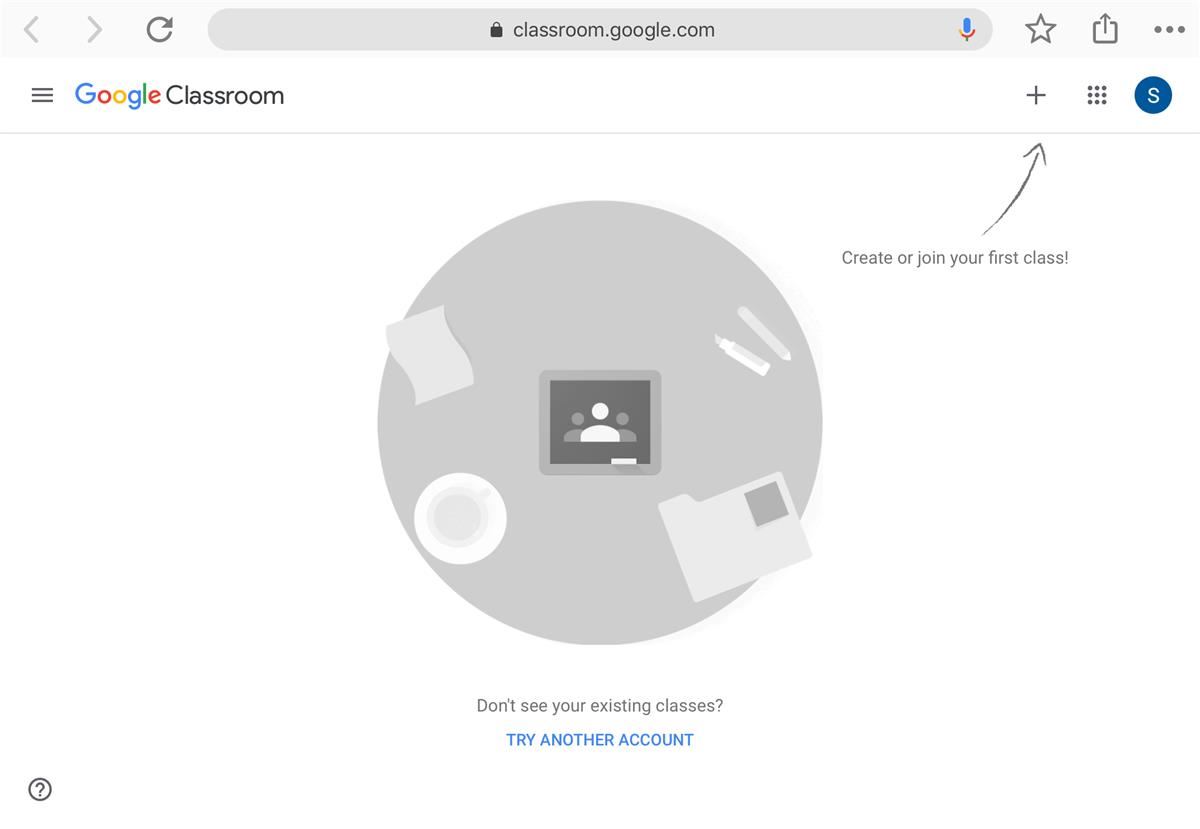Click the folder graphic in the illustration

(x=735, y=537)
